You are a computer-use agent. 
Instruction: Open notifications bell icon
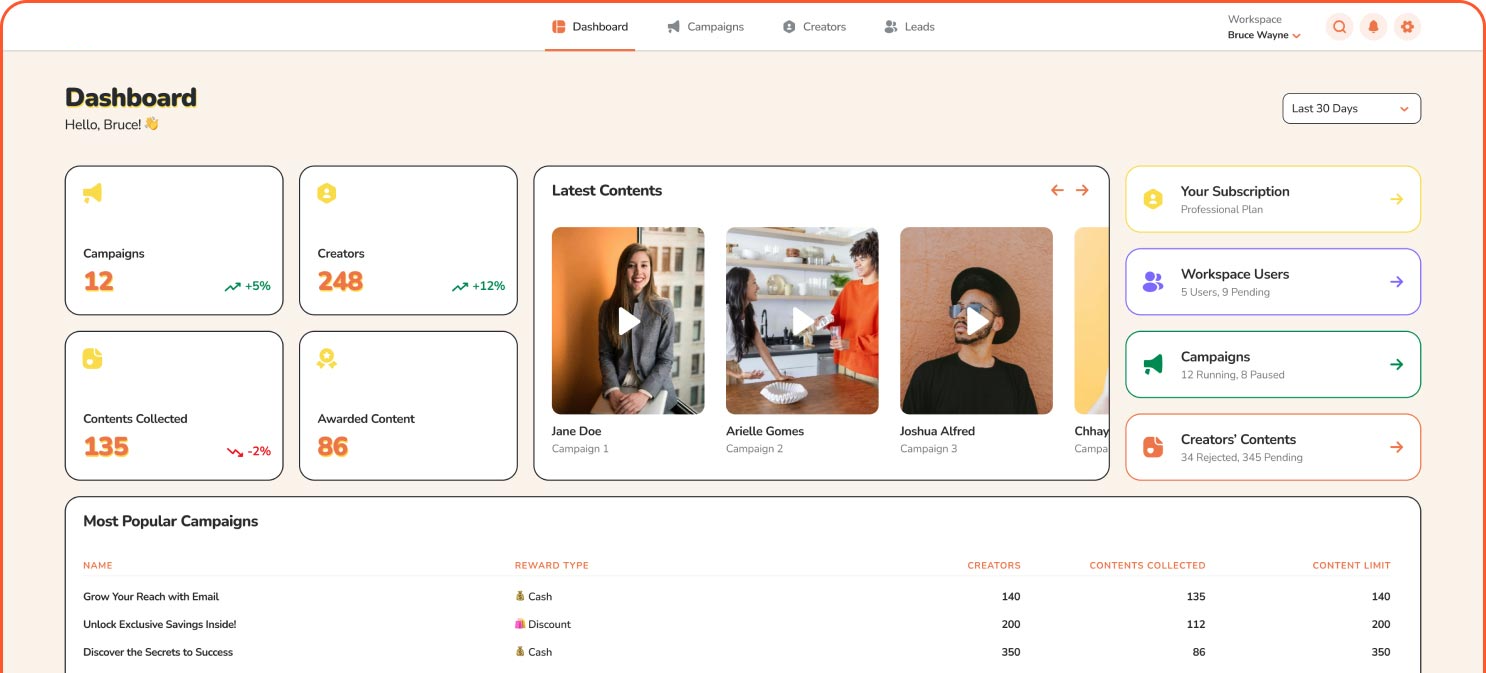(1373, 27)
